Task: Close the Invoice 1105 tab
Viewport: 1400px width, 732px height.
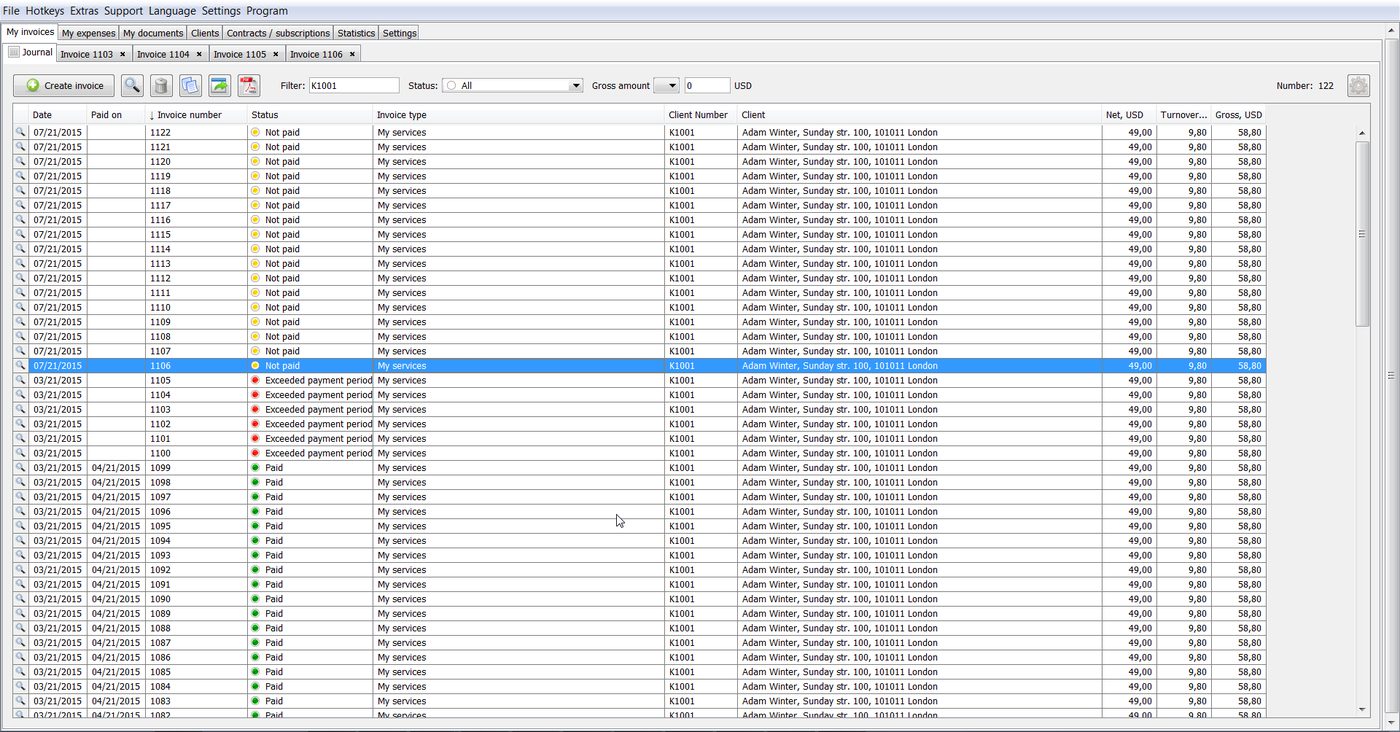Action: click(275, 54)
